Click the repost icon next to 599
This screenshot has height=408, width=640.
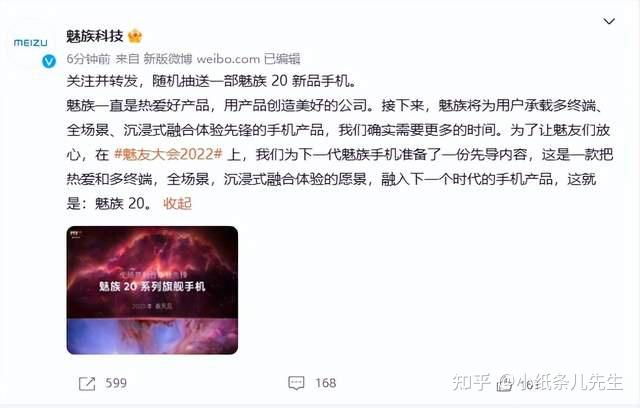87,384
